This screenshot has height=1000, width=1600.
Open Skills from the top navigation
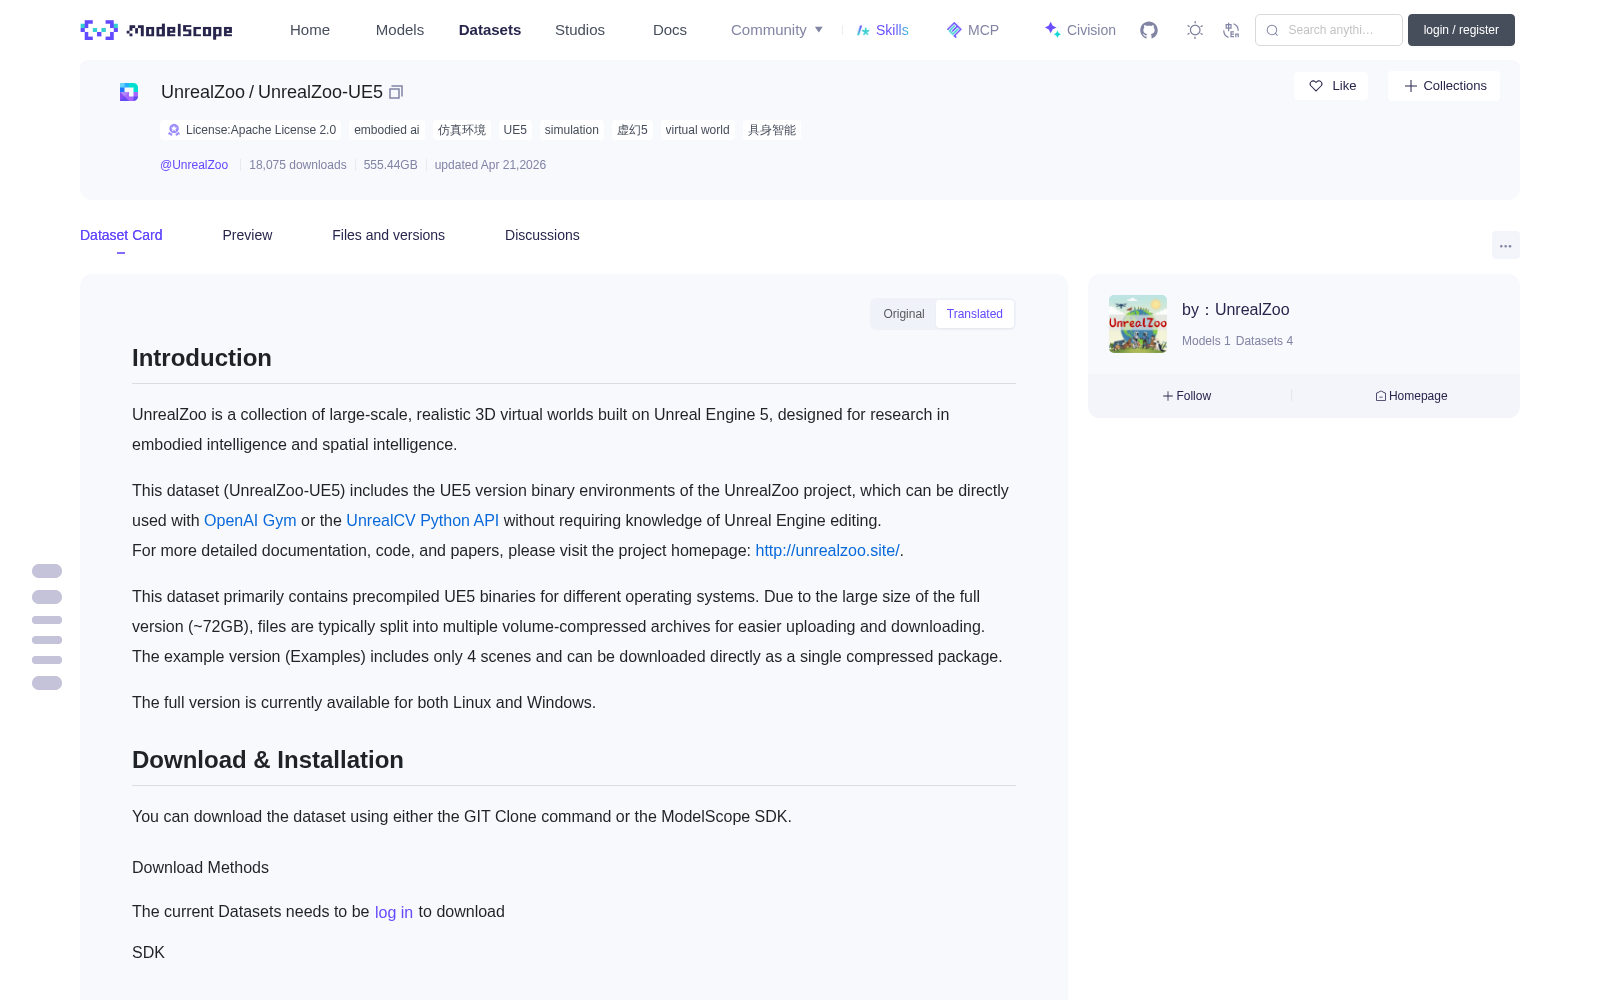point(882,30)
